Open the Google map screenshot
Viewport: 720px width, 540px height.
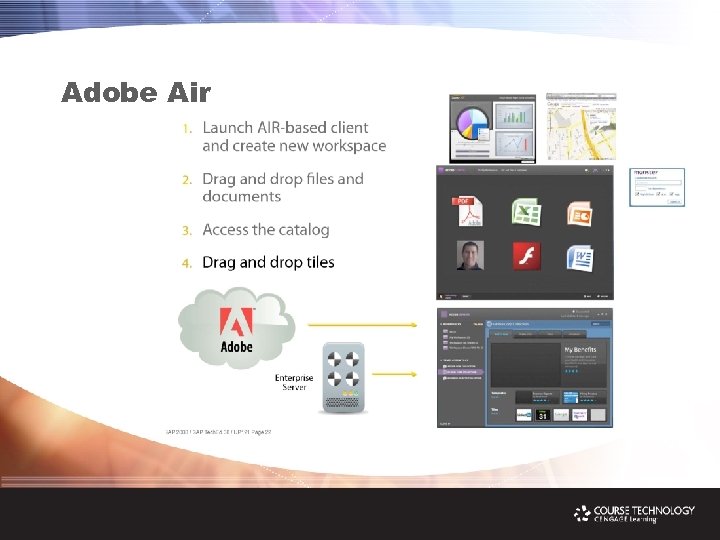(581, 127)
